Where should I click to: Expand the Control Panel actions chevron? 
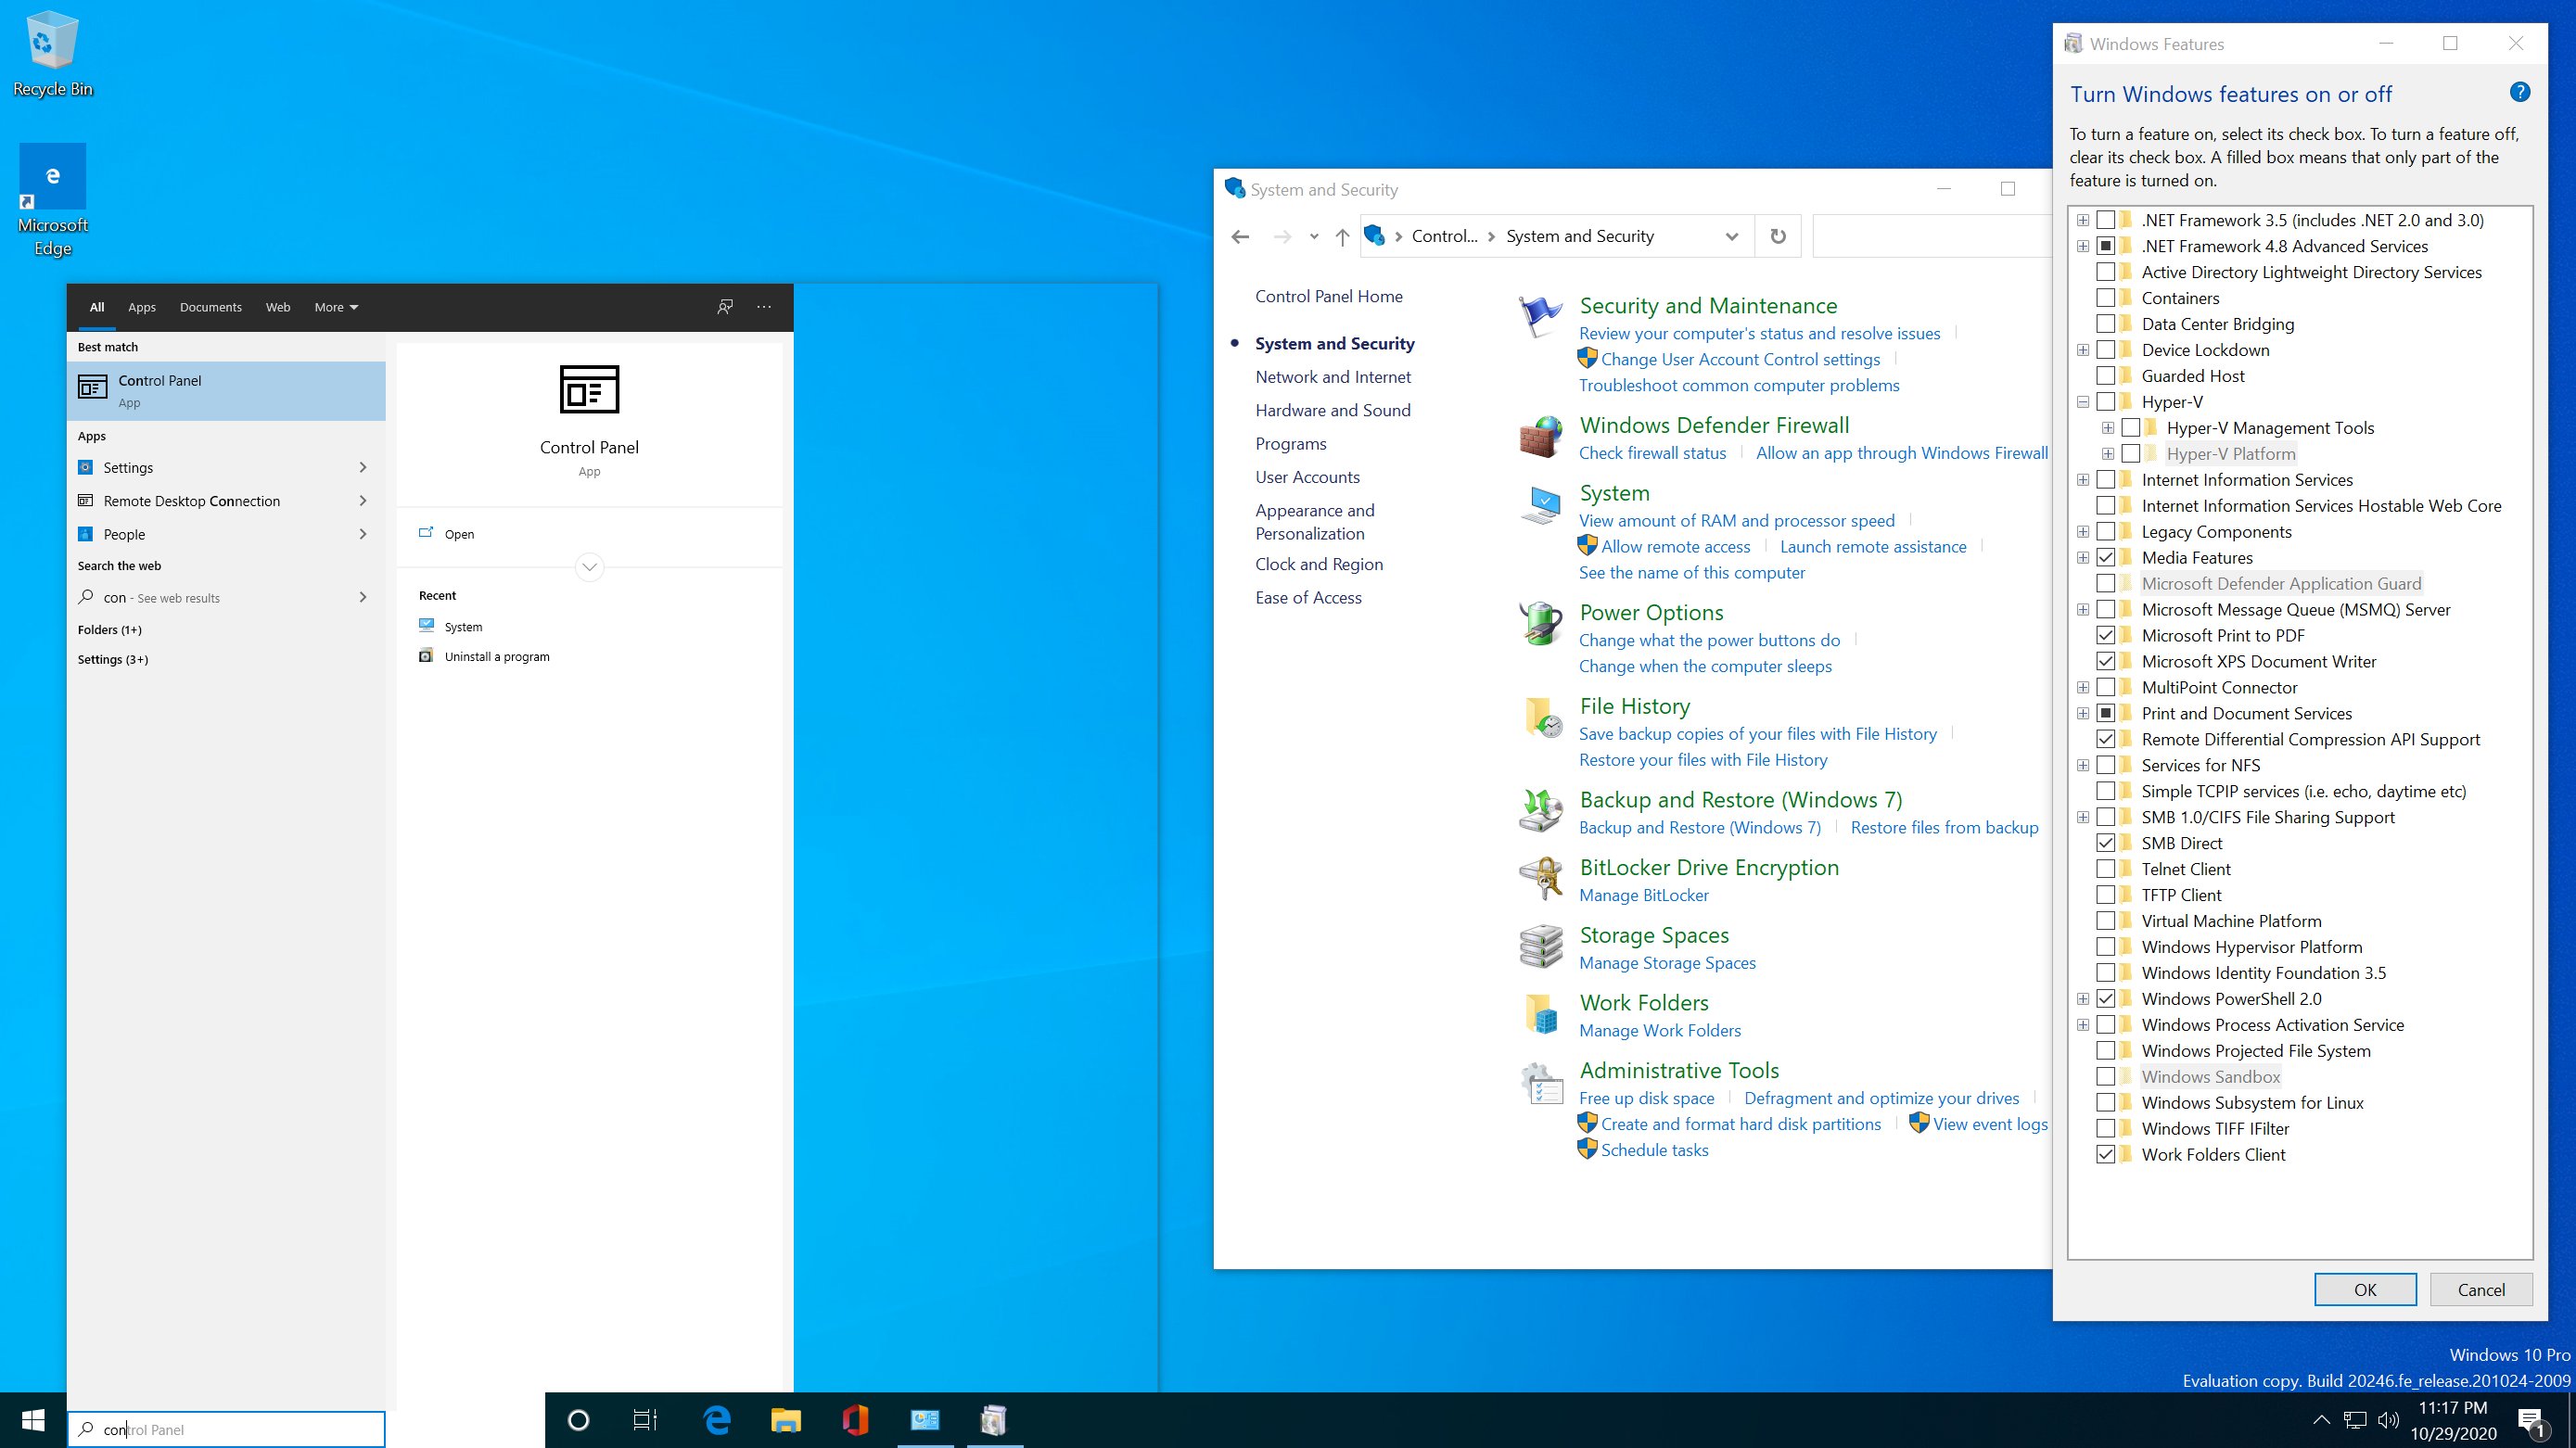point(589,567)
